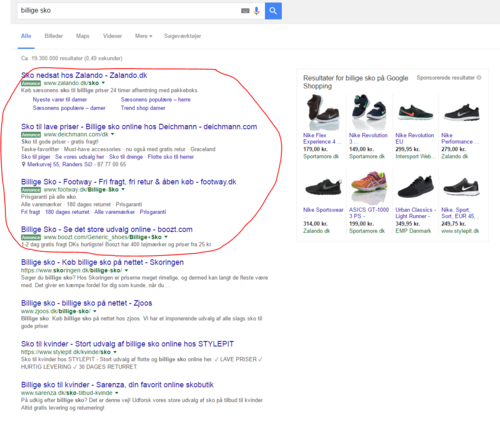500x421 pixels.
Task: Open Sarenza Billige sko til kvinder result
Action: (117, 385)
